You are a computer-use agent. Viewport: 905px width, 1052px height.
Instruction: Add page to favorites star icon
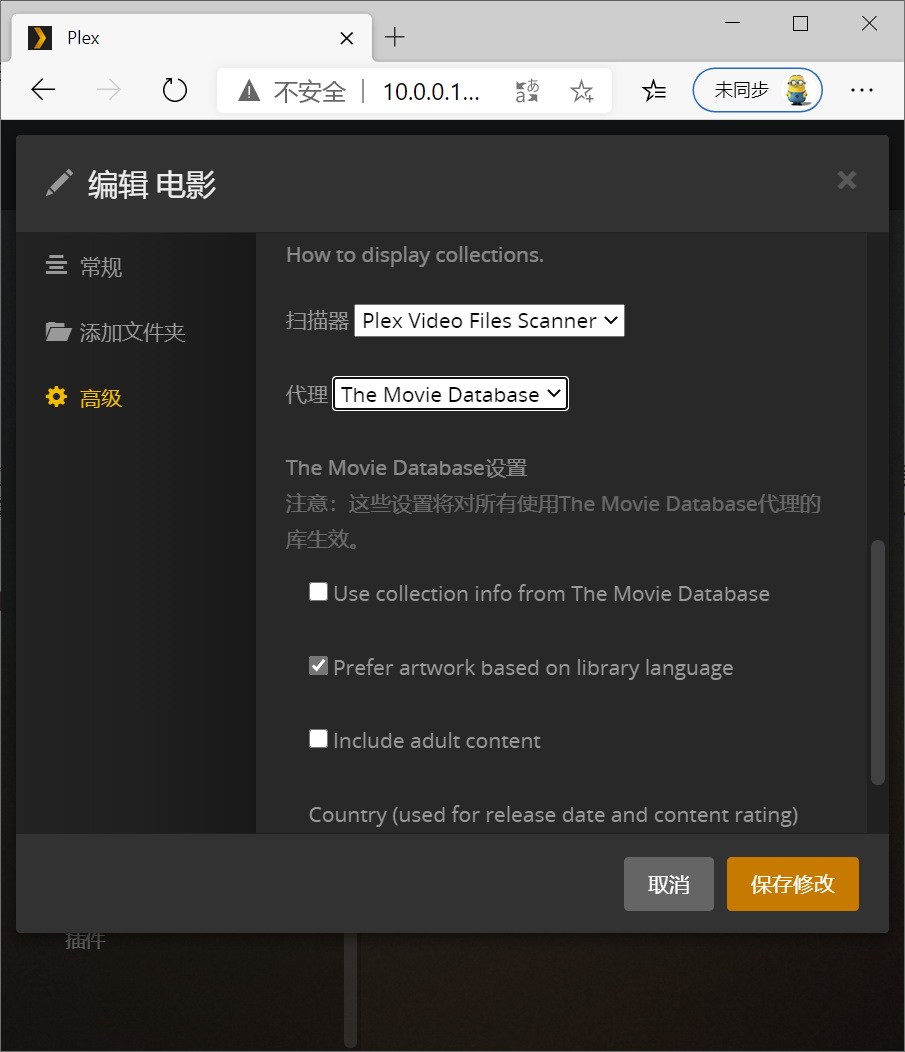tap(582, 91)
